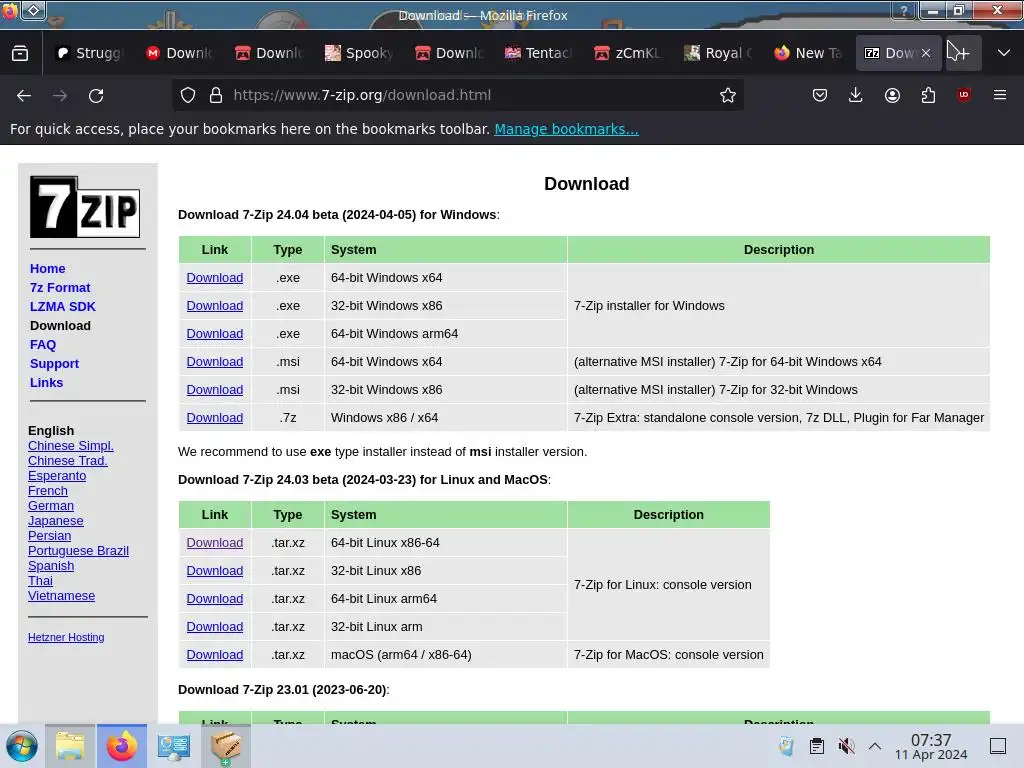Click the 7-Zip logo image

[85, 207]
